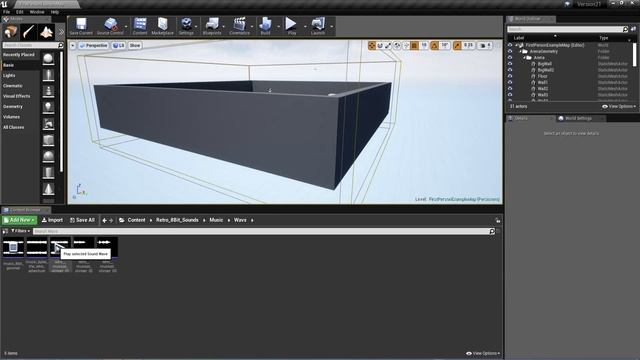The image size is (640, 360).
Task: Toggle scale snapping in viewport toolbar
Action: coord(457,46)
